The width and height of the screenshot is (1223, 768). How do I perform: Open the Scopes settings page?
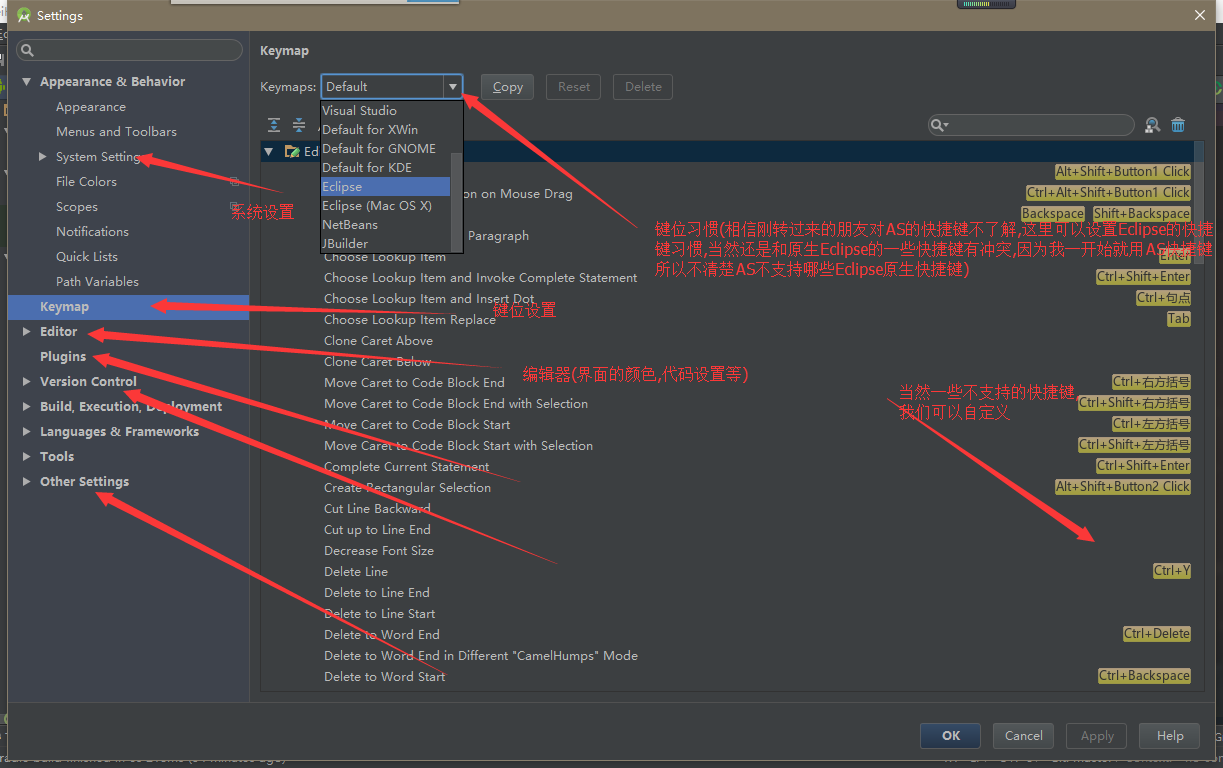(x=77, y=207)
